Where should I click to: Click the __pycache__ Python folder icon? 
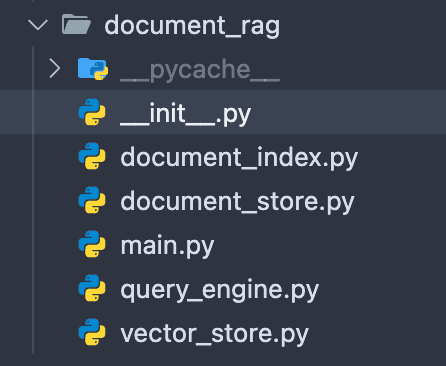click(x=93, y=69)
